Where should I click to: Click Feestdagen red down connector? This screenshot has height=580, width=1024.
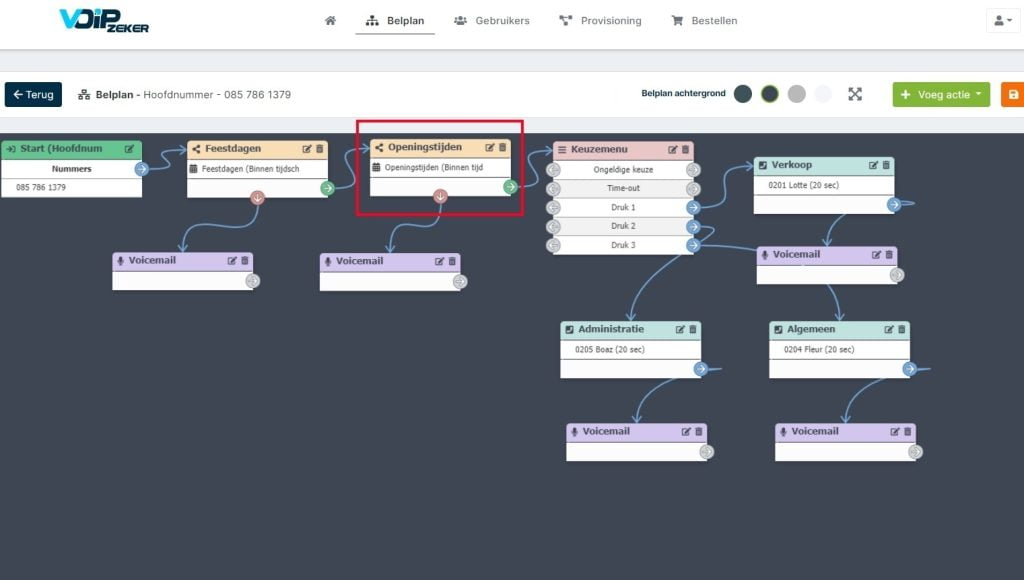tap(258, 197)
